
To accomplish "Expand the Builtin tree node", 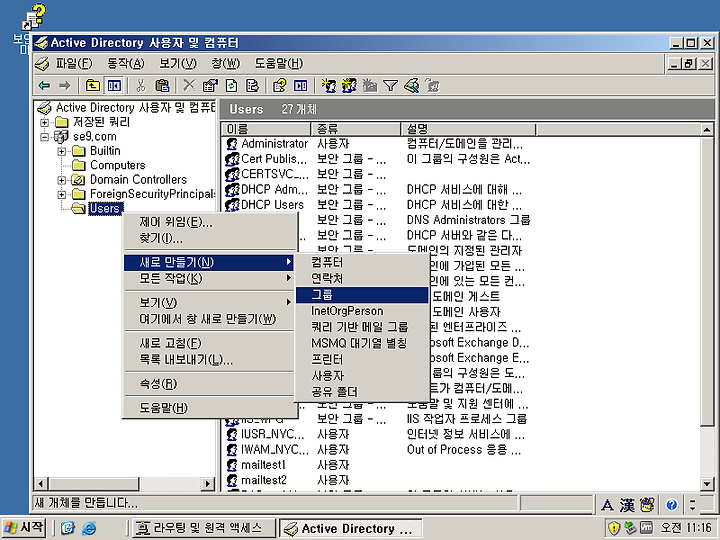I will 62,151.
